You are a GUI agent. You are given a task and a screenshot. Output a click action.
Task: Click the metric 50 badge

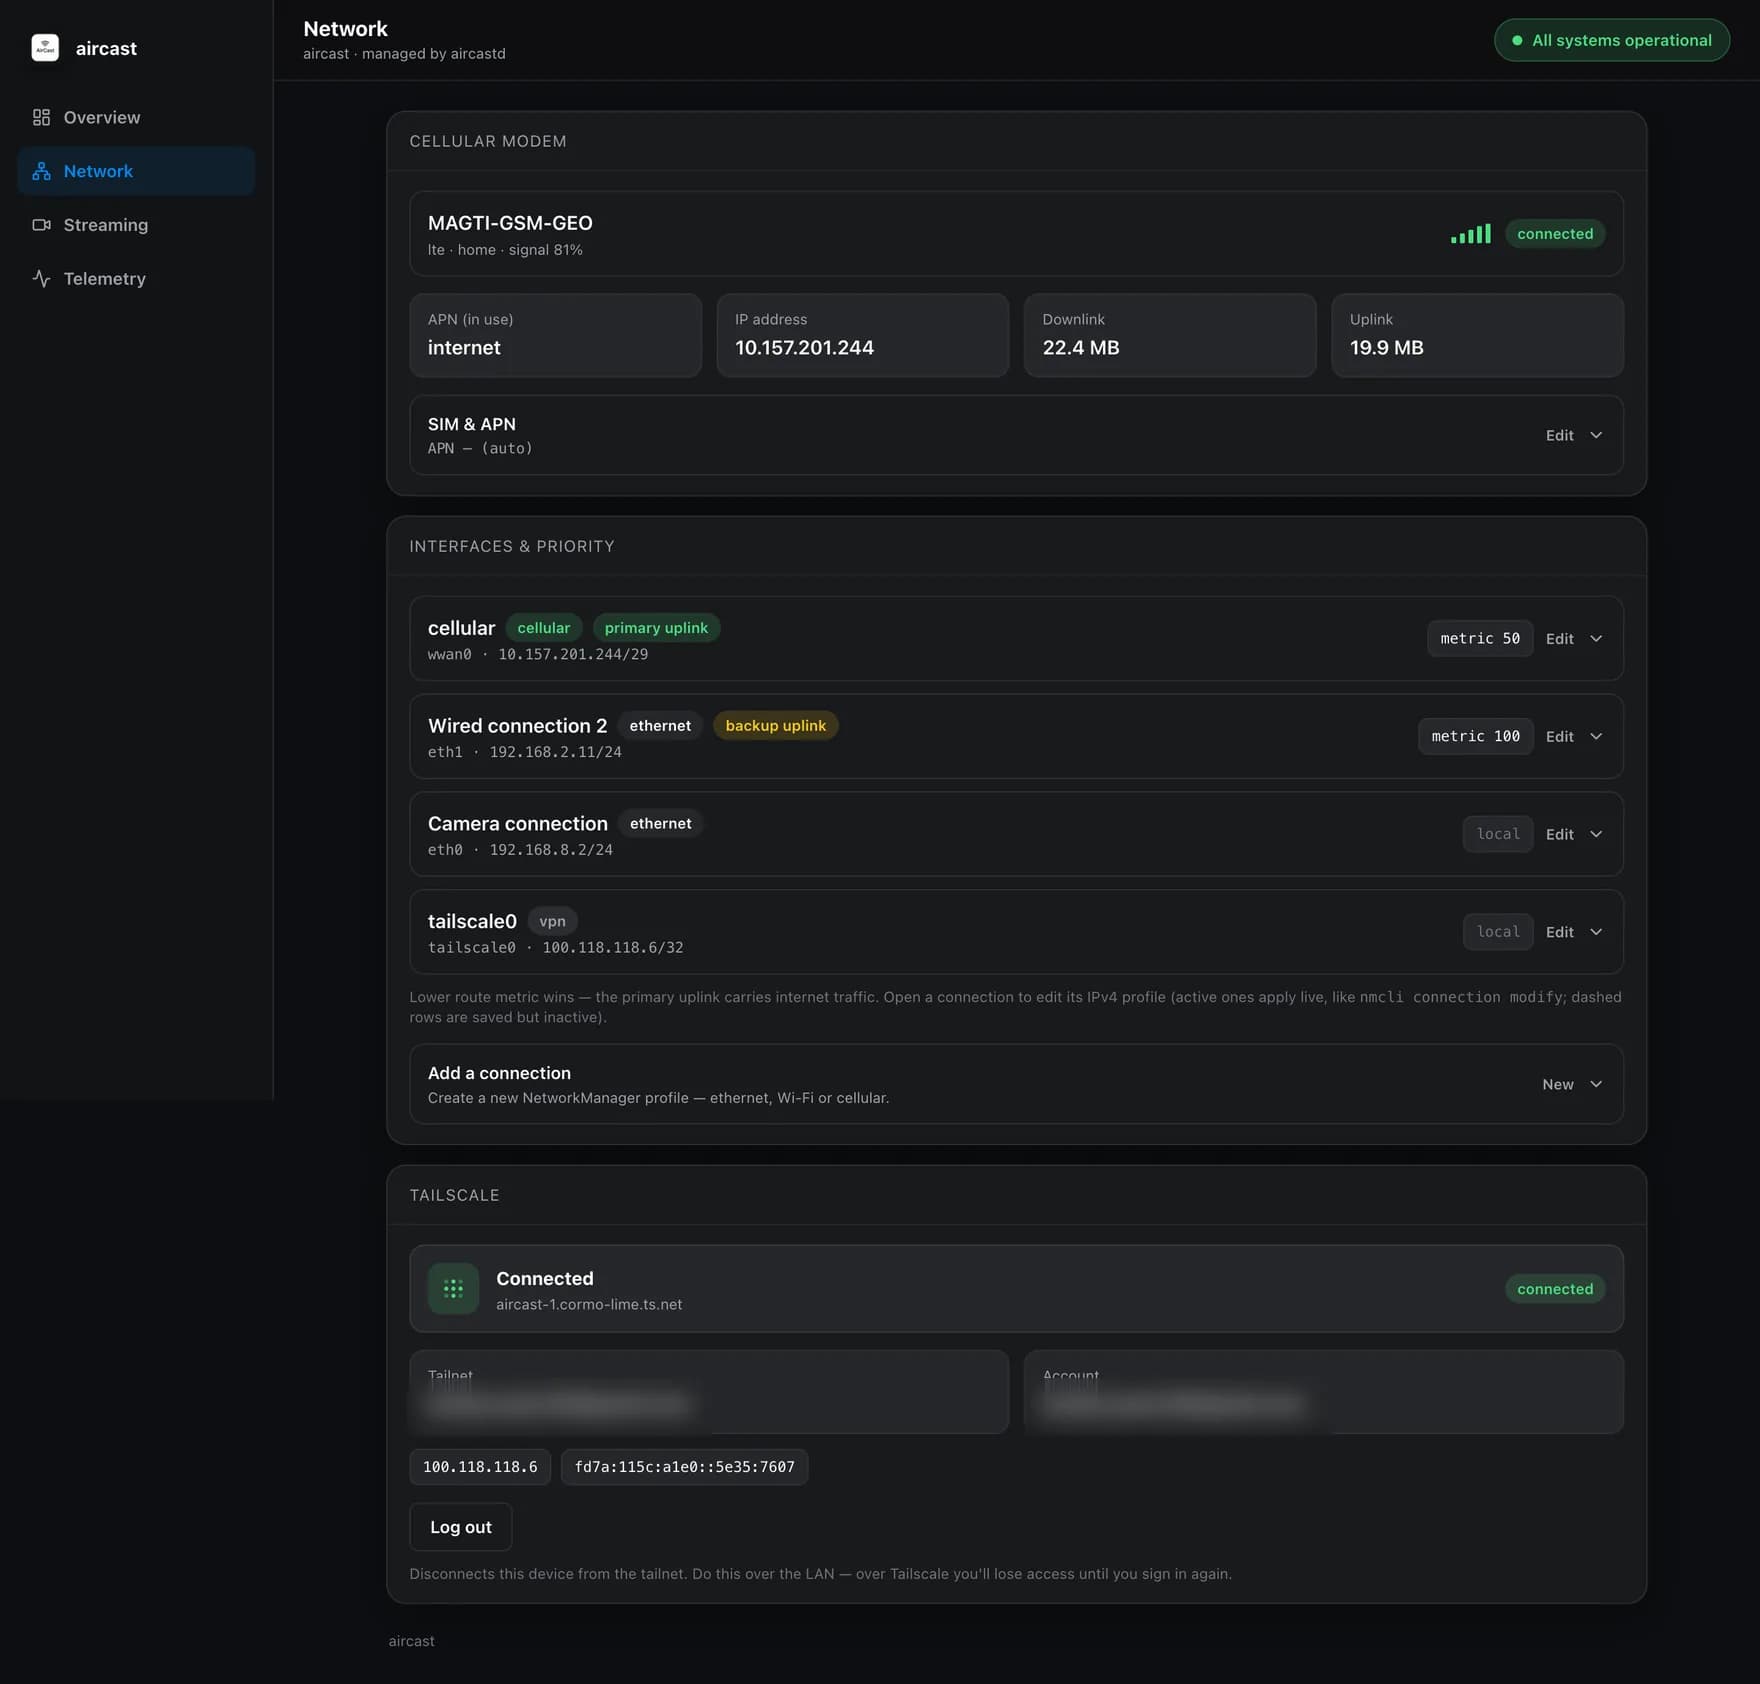coord(1480,639)
